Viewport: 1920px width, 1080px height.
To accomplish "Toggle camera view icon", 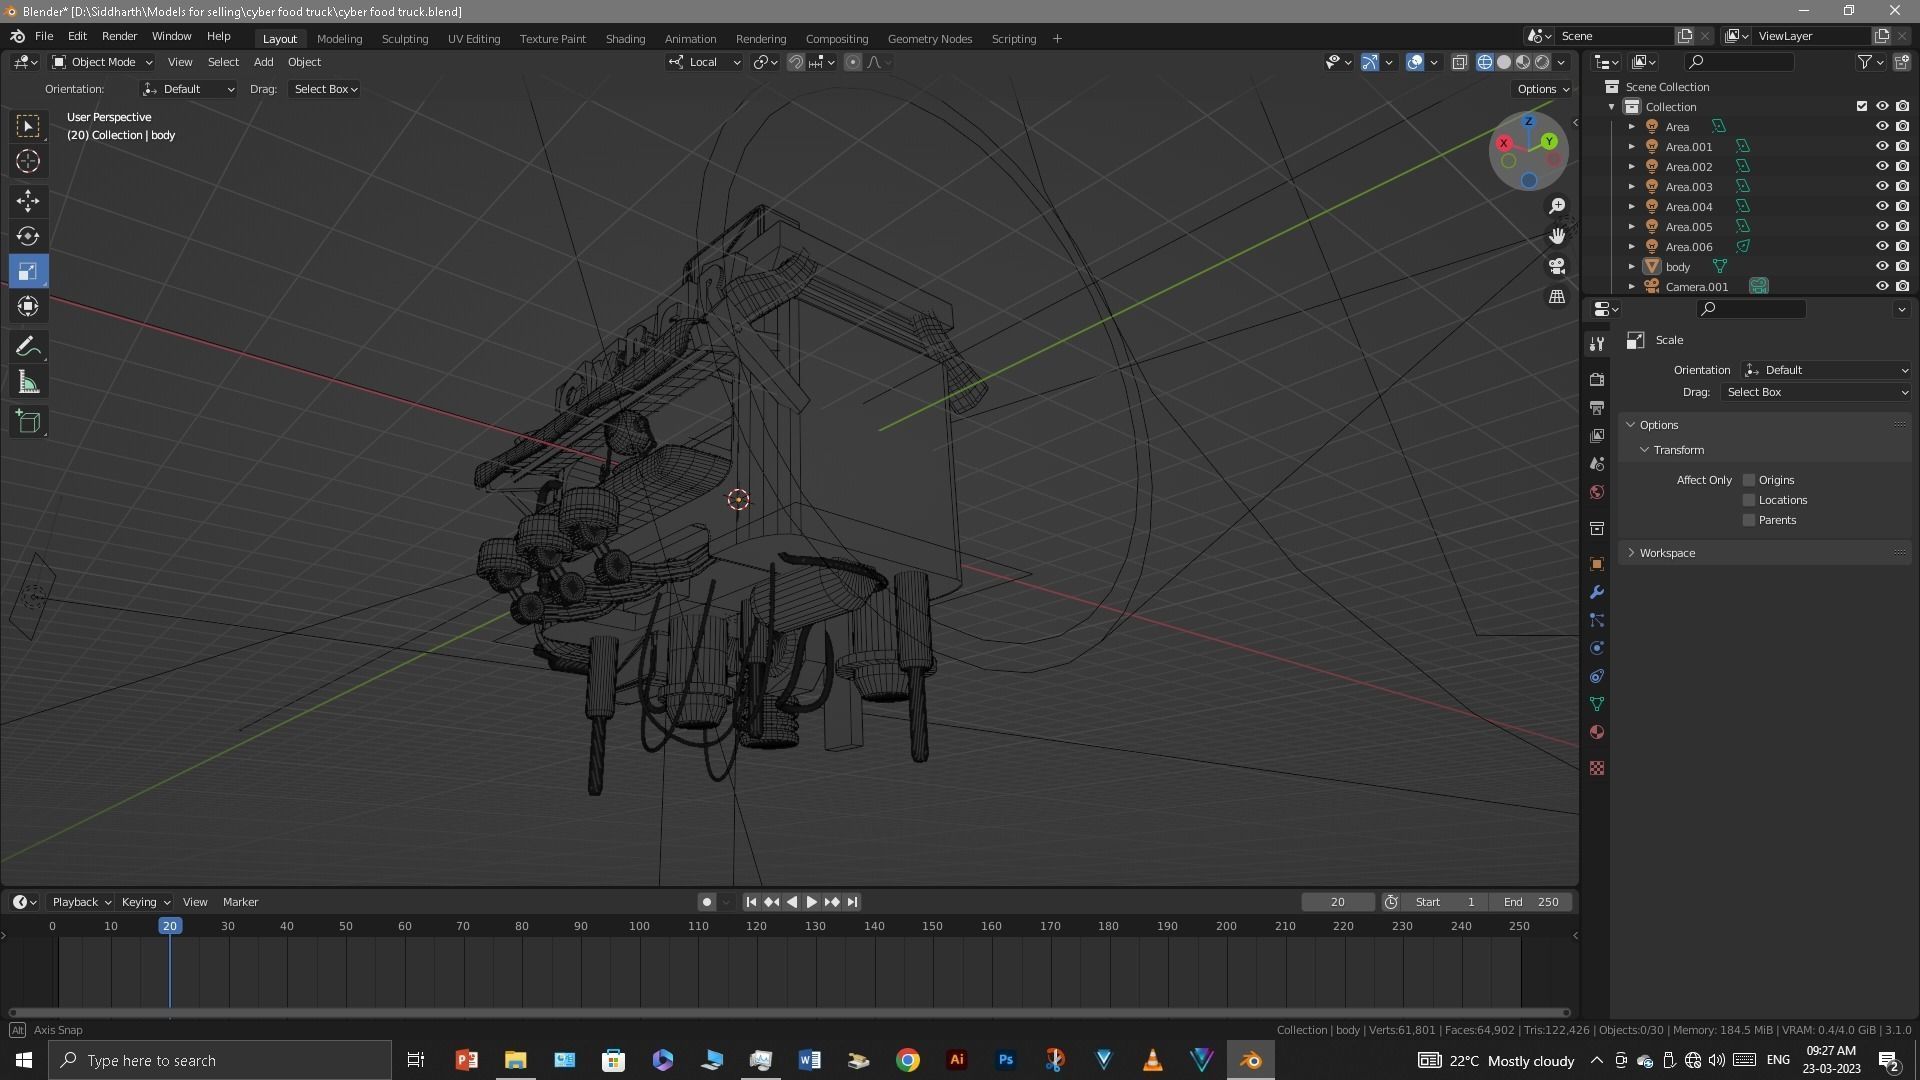I will [1557, 266].
